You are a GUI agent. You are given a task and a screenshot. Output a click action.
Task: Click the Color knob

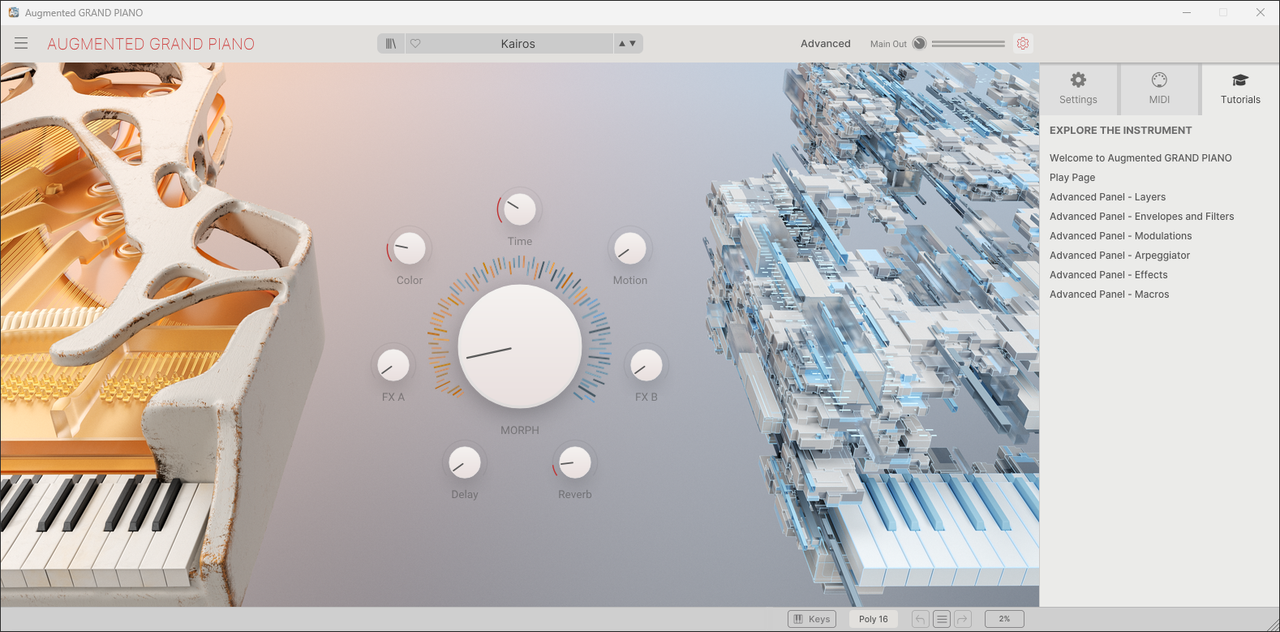coord(409,248)
